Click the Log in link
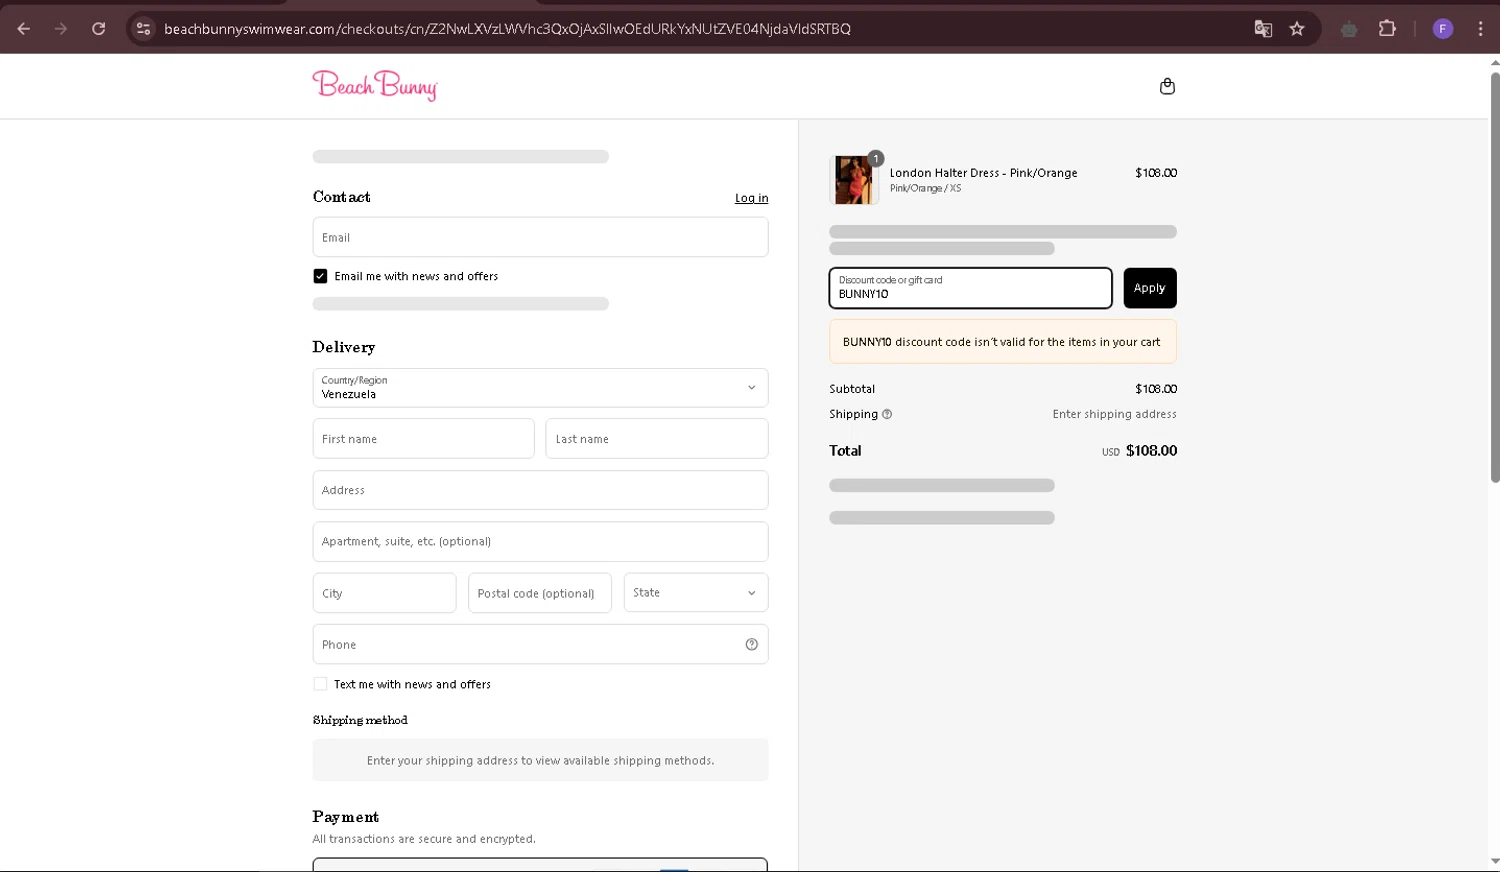The height and width of the screenshot is (872, 1500). (751, 198)
